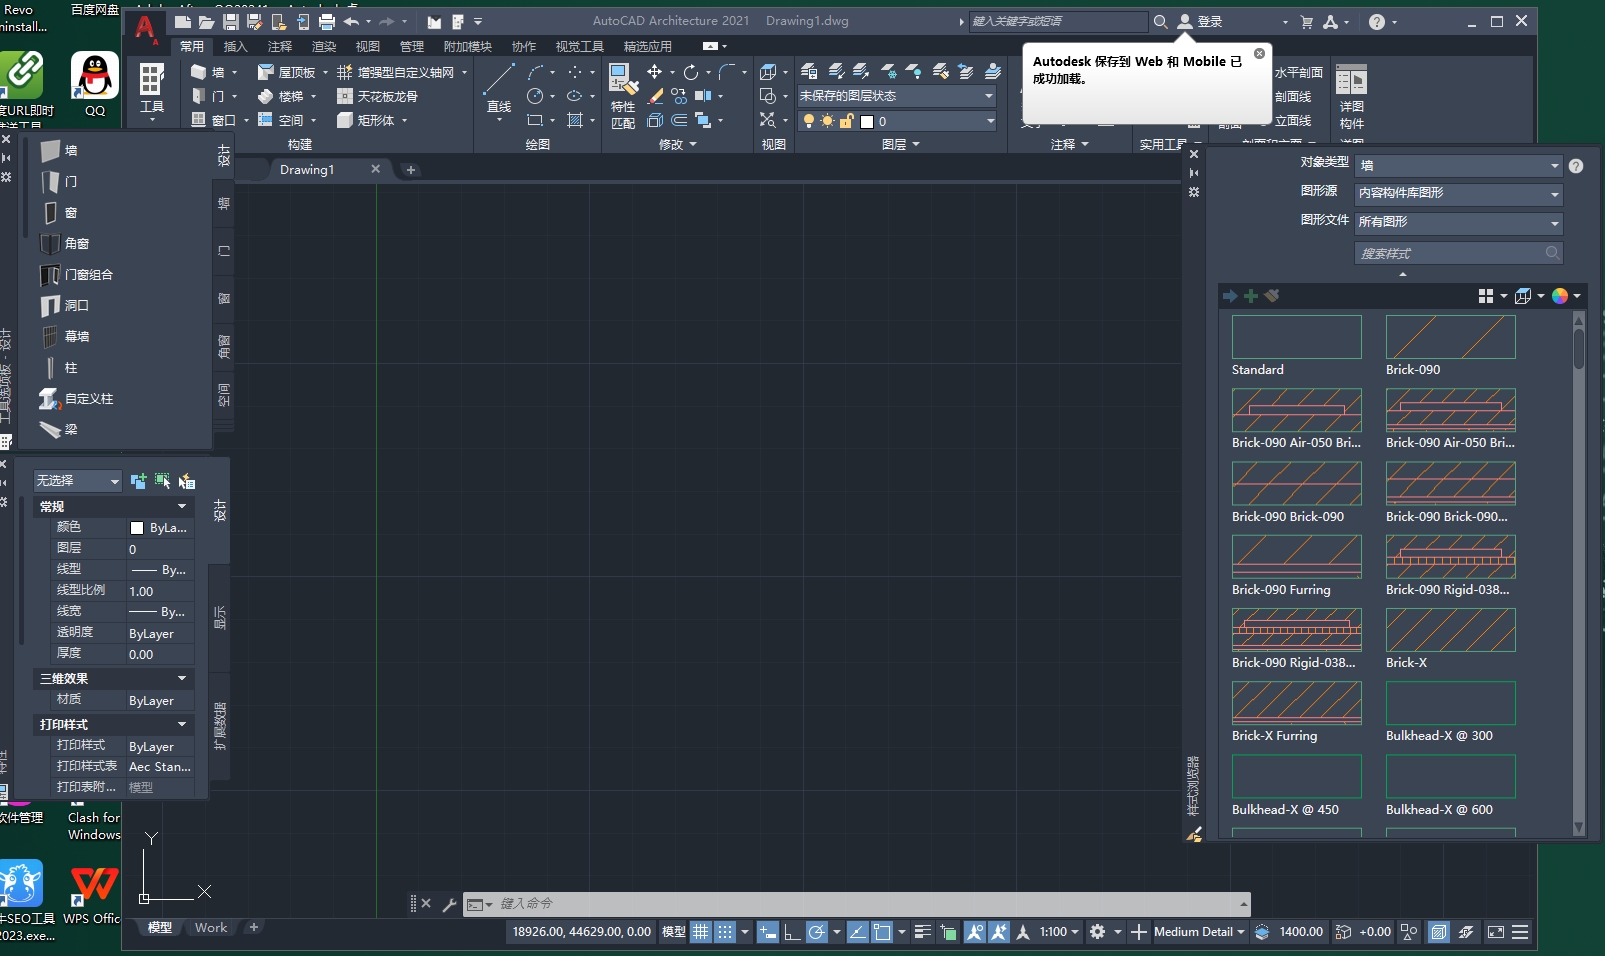Toggle ortho mode in the status bar
The width and height of the screenshot is (1605, 956).
tap(793, 932)
